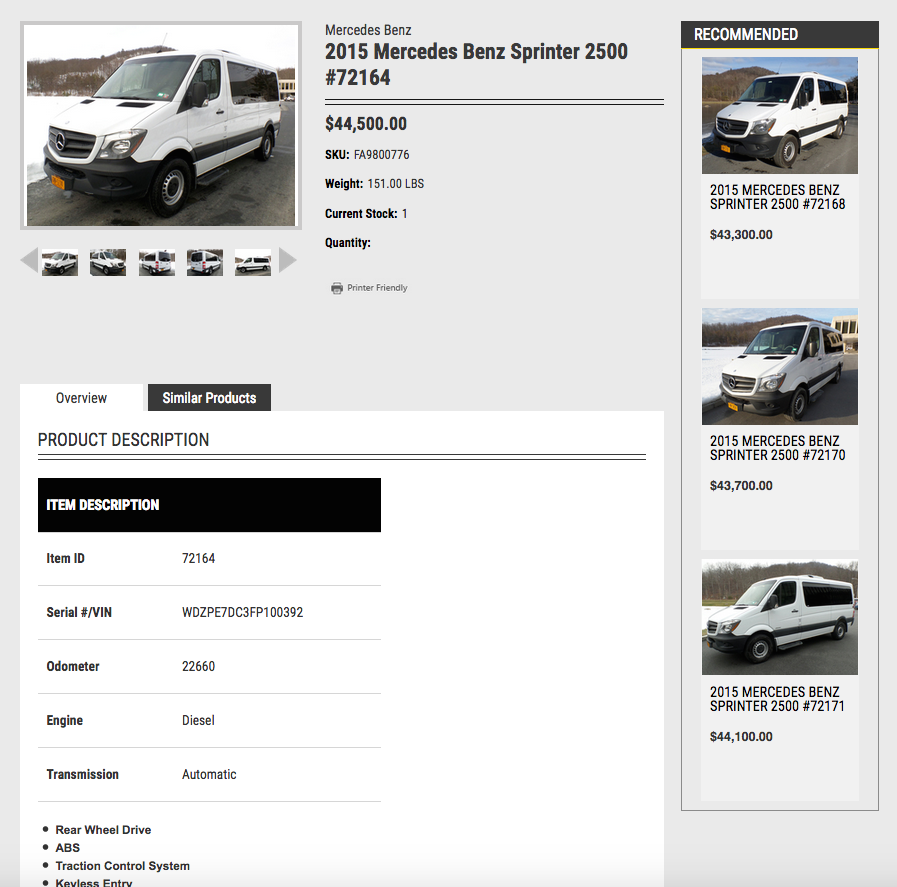Click the product title heading #72164
This screenshot has width=897, height=887.
click(476, 64)
